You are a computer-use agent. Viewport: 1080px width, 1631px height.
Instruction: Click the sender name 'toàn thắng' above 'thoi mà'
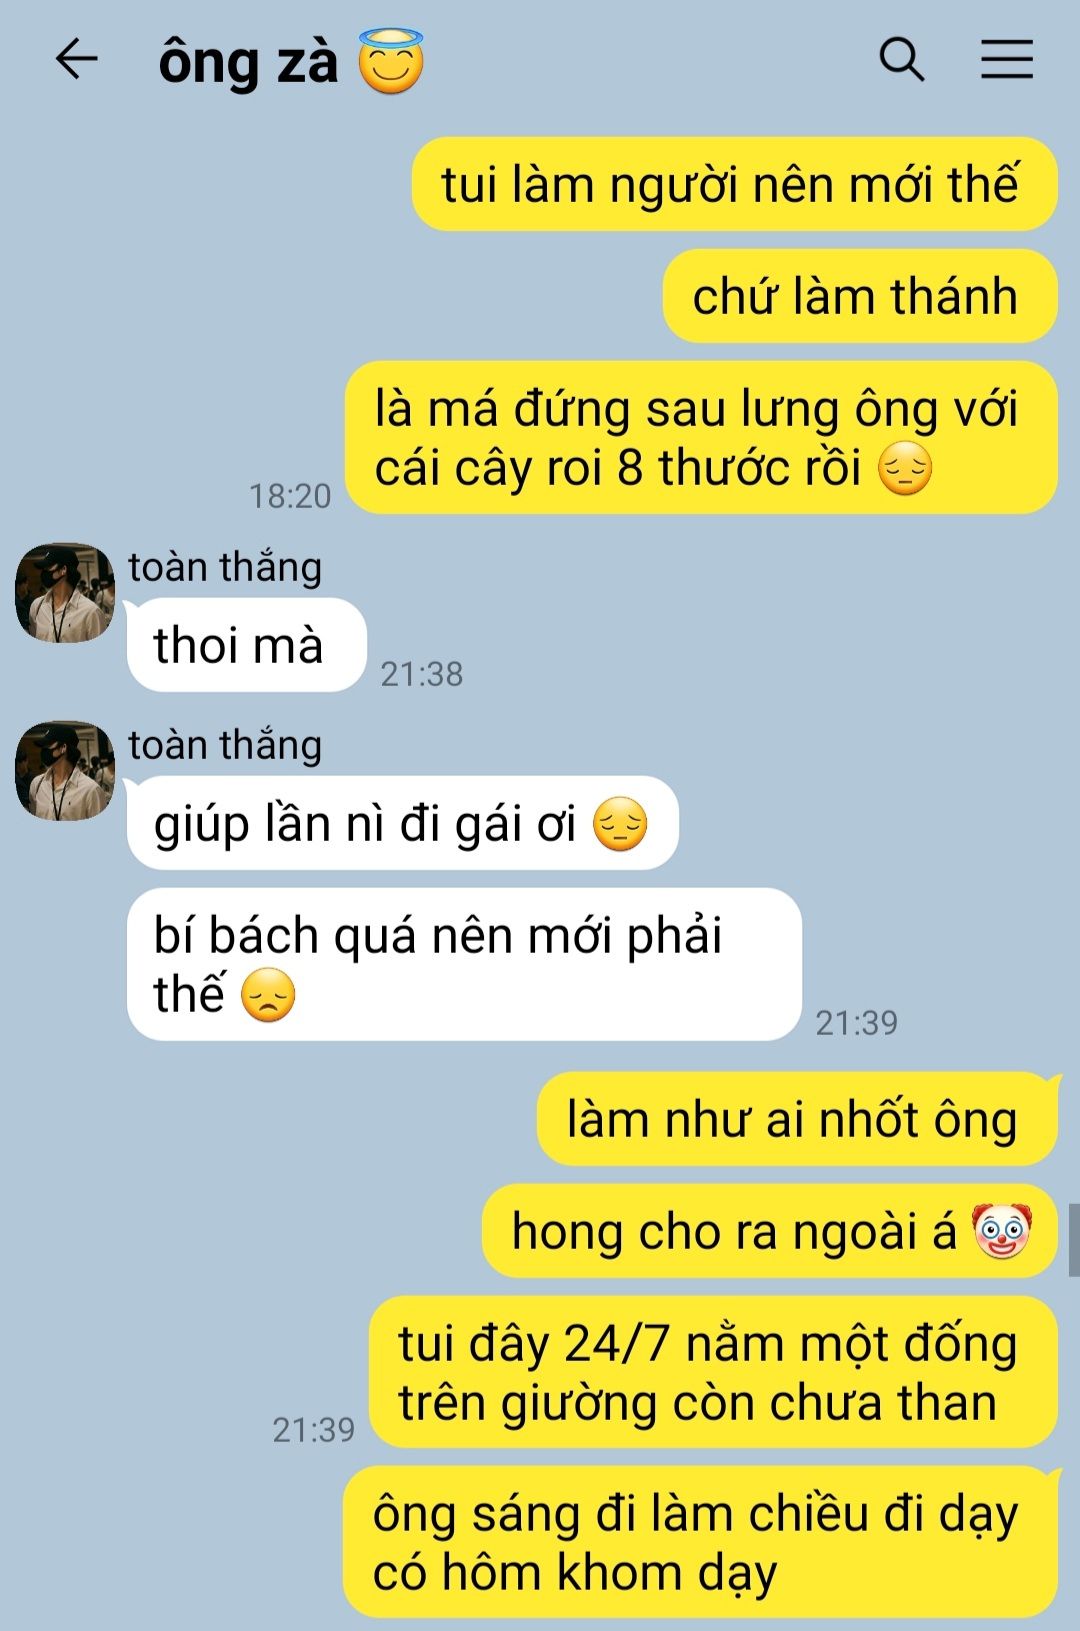[225, 567]
